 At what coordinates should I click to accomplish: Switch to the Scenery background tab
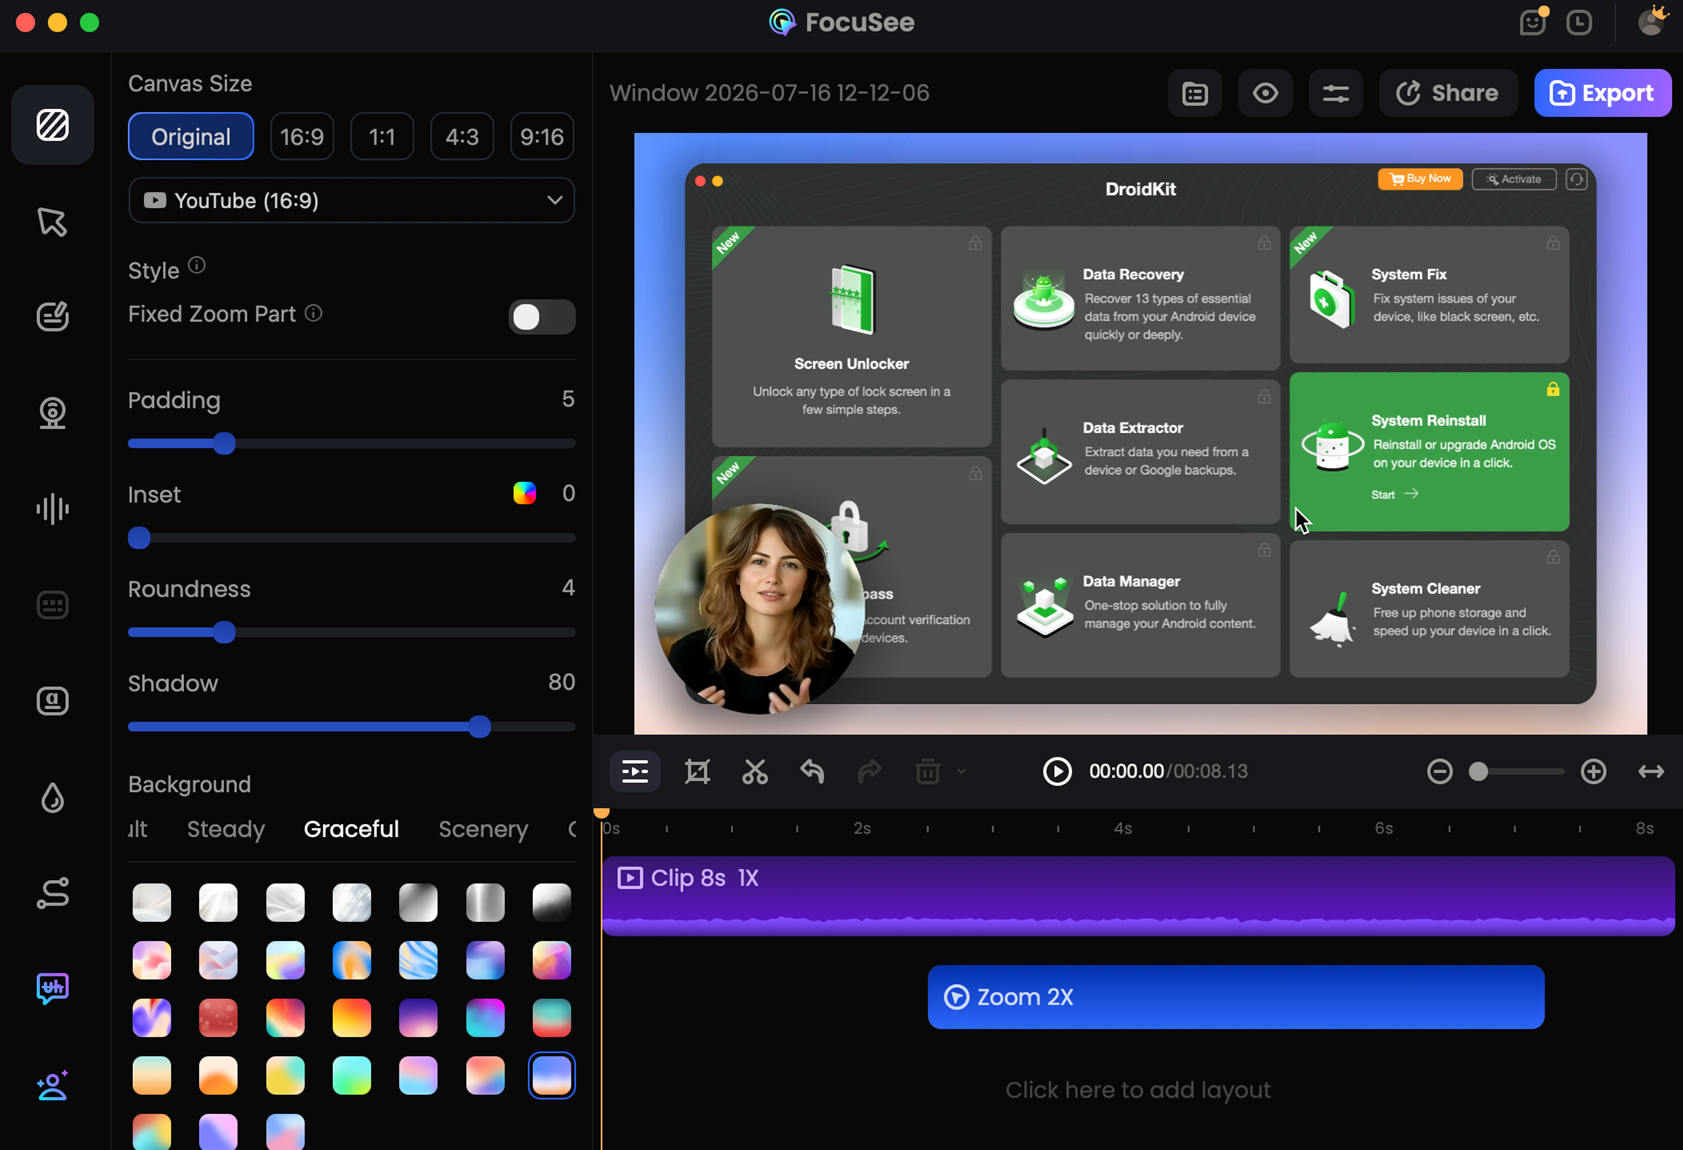[483, 829]
